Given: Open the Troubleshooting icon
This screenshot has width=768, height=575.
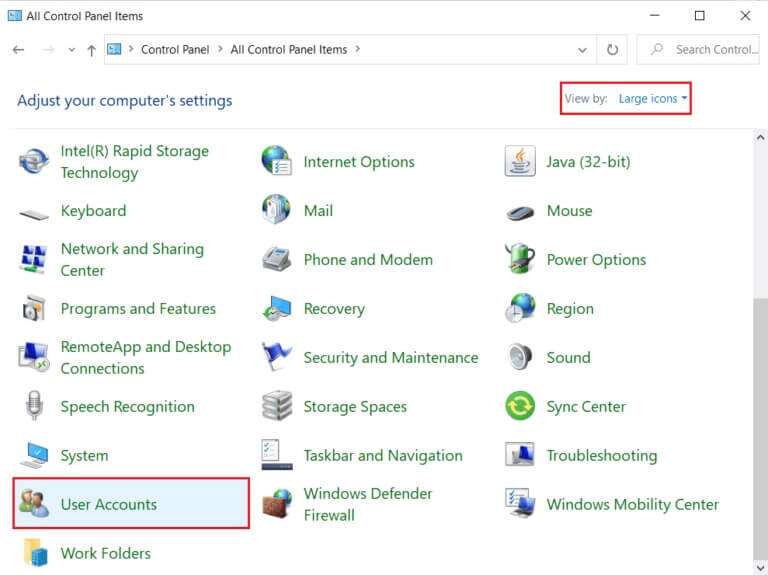Looking at the screenshot, I should point(520,455).
